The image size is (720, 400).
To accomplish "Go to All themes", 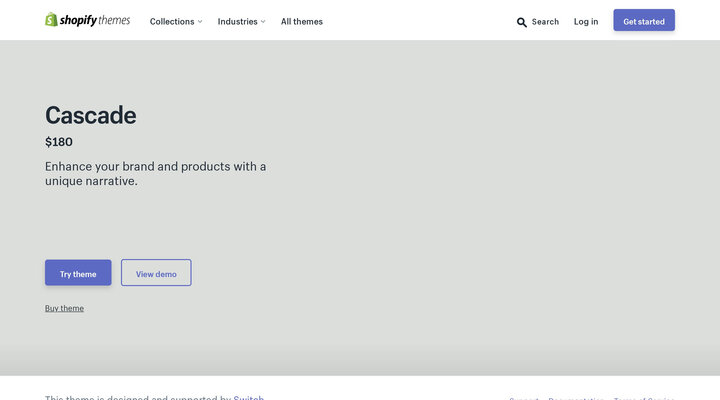I will tap(302, 21).
